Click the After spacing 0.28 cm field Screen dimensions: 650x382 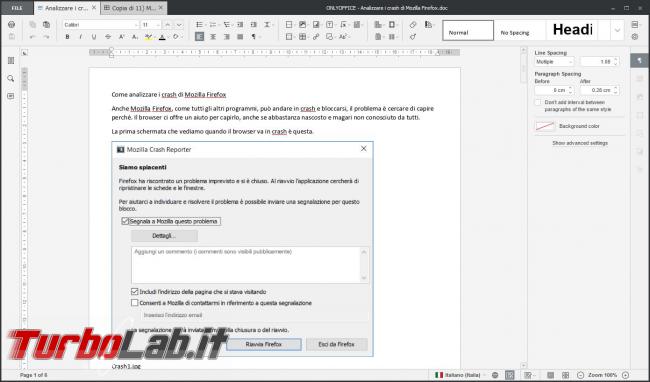point(599,90)
